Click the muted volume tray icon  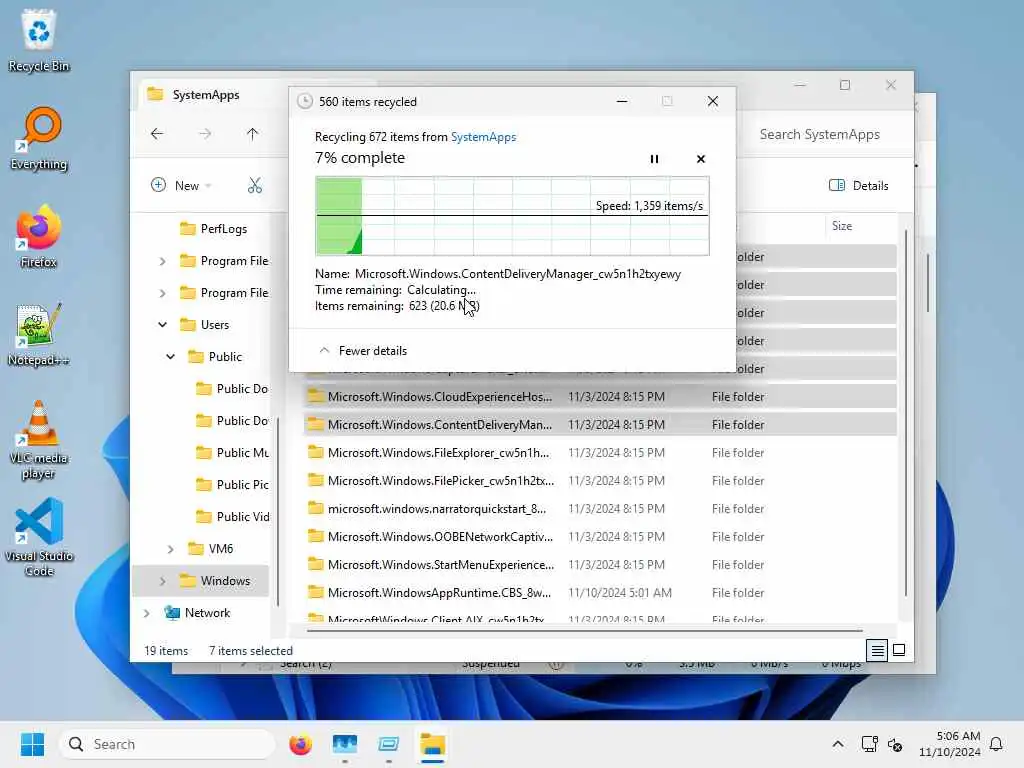[895, 744]
